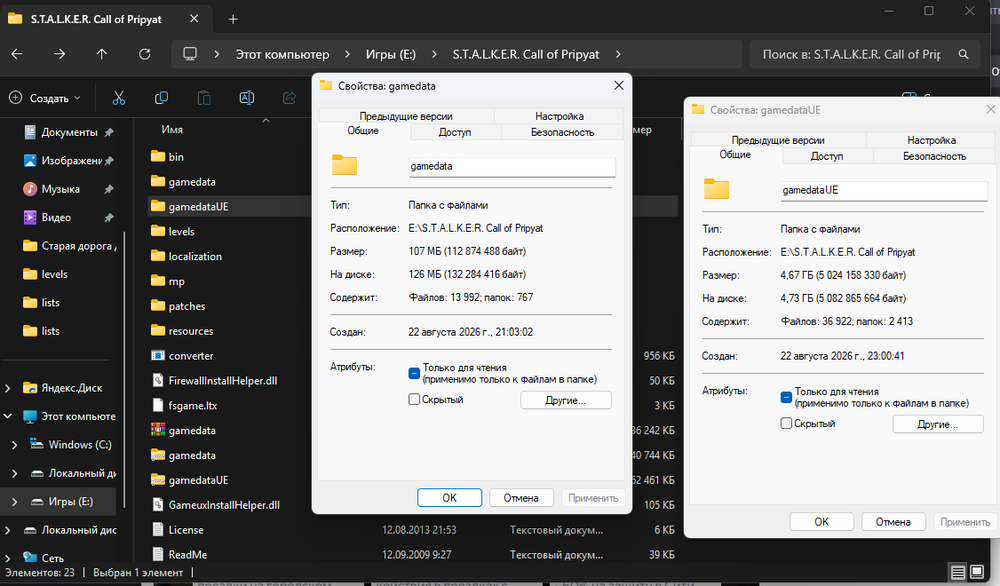
Task: Expand Яндекс.Диск in navigation pane
Action: pyautogui.click(x=8, y=388)
